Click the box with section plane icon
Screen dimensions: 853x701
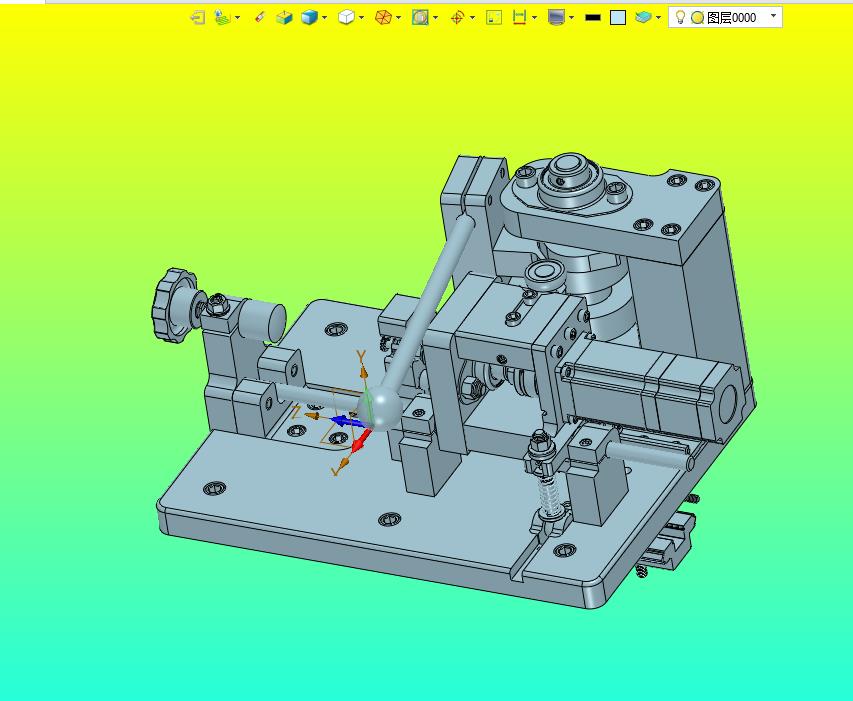(284, 18)
